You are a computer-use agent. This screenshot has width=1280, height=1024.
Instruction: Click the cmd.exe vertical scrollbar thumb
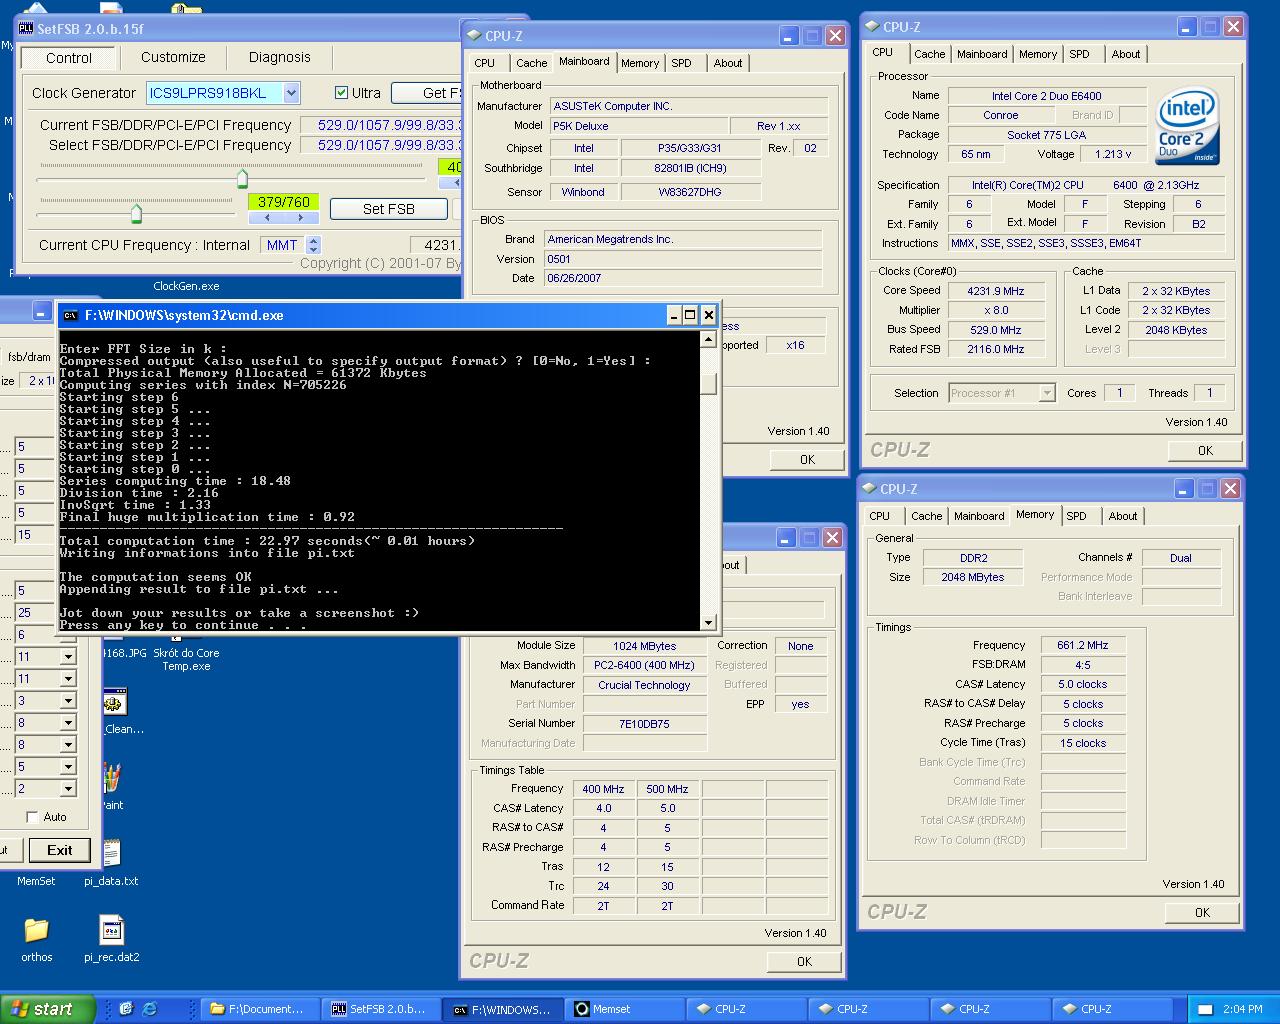click(708, 384)
